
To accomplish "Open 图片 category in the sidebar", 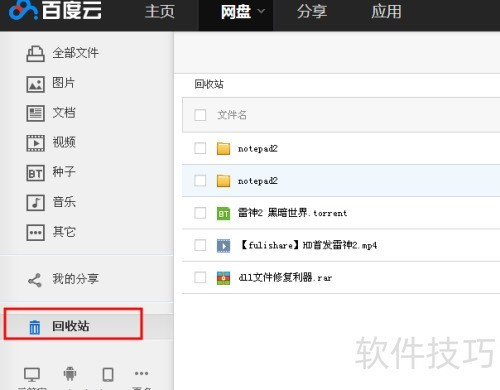I will tap(63, 83).
